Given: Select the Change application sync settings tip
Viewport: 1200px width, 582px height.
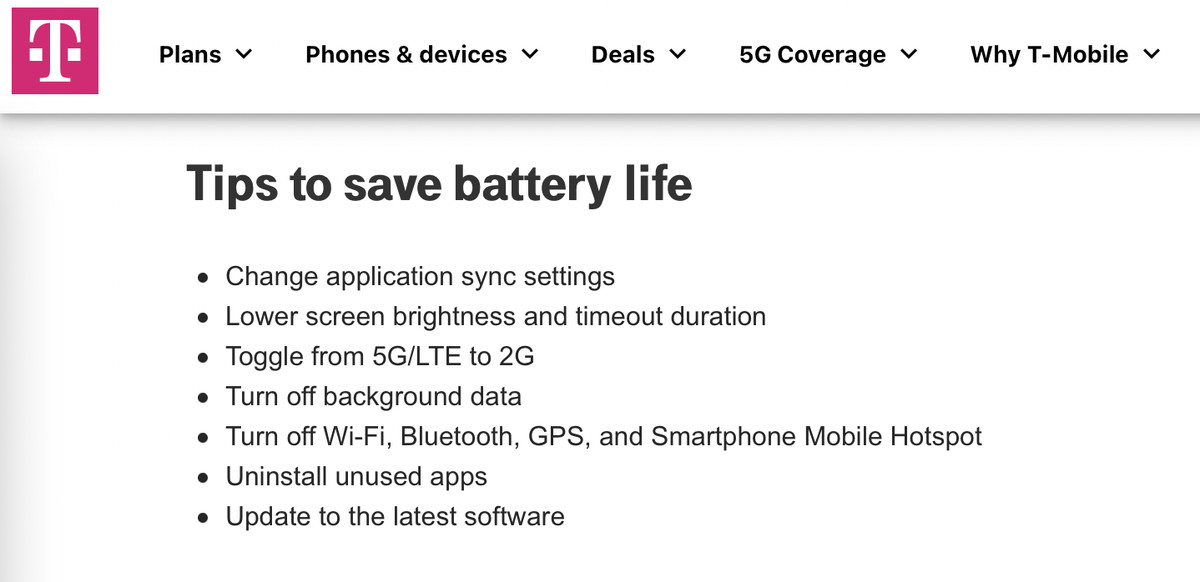Looking at the screenshot, I should (420, 276).
